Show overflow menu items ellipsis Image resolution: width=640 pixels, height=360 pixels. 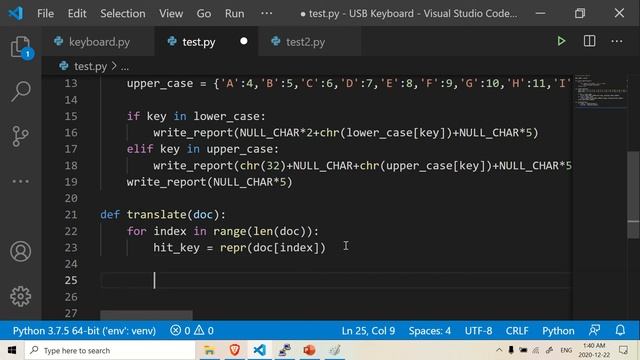click(x=267, y=13)
